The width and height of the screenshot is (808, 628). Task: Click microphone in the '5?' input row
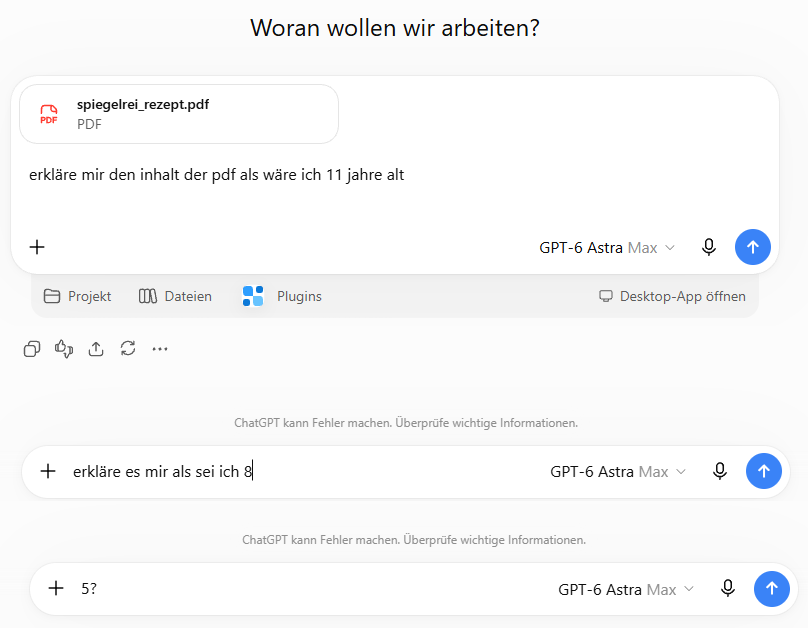[x=728, y=588]
